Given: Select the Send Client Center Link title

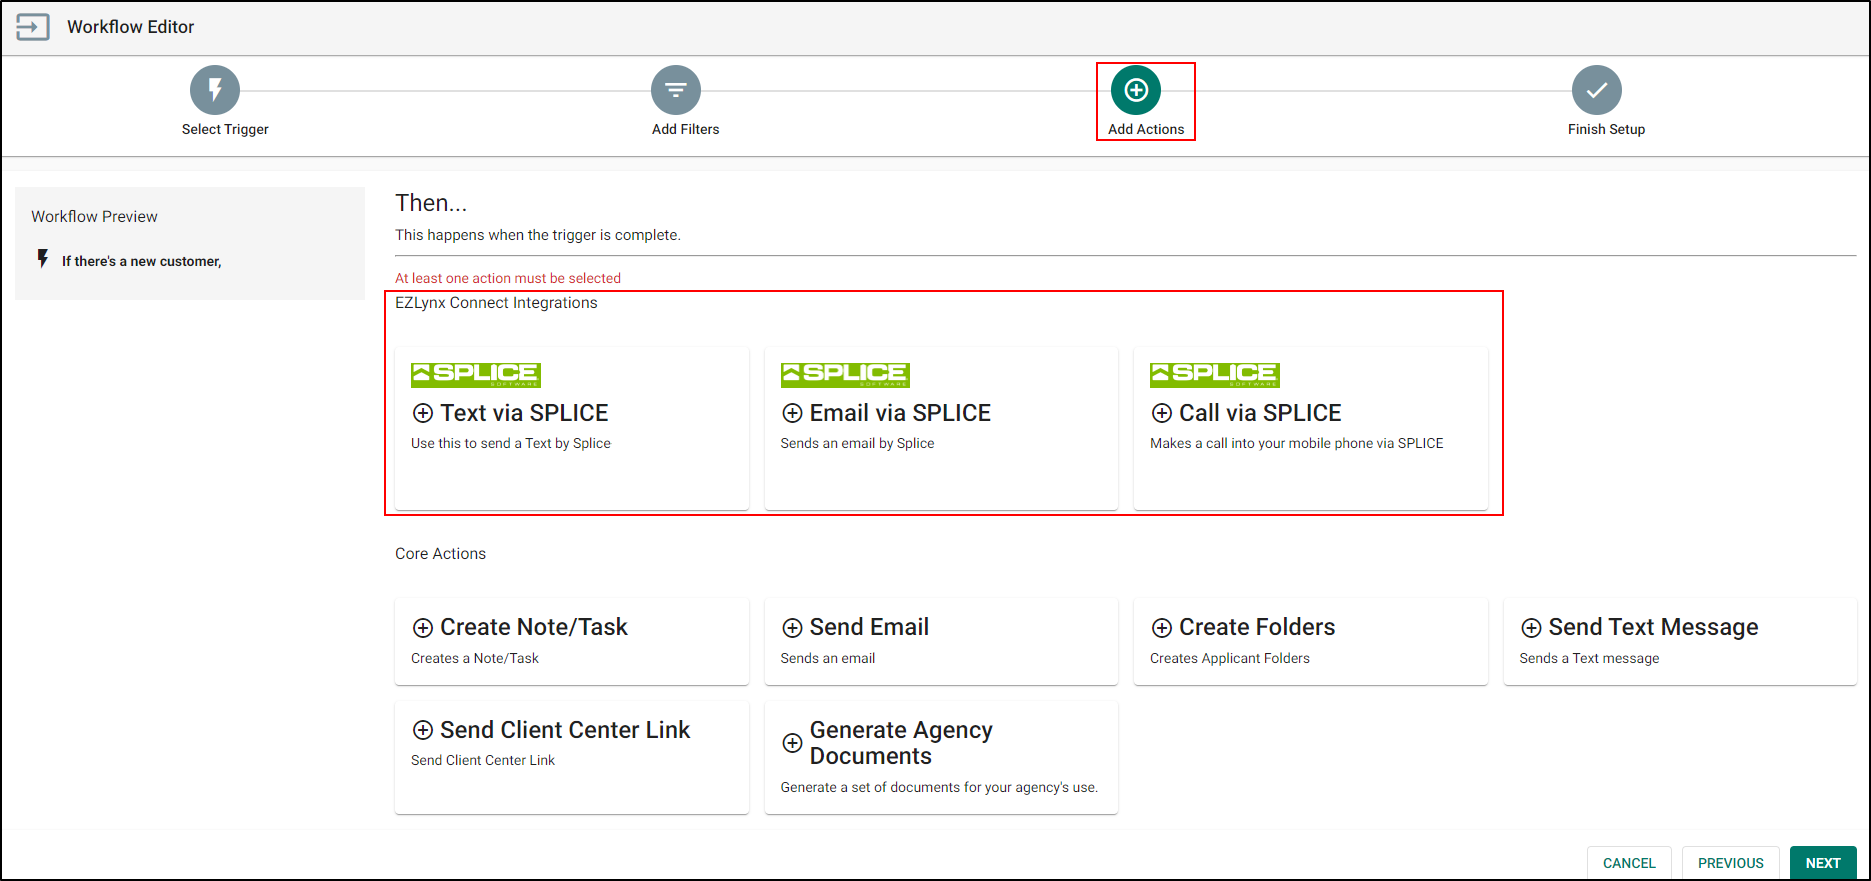Looking at the screenshot, I should [565, 730].
